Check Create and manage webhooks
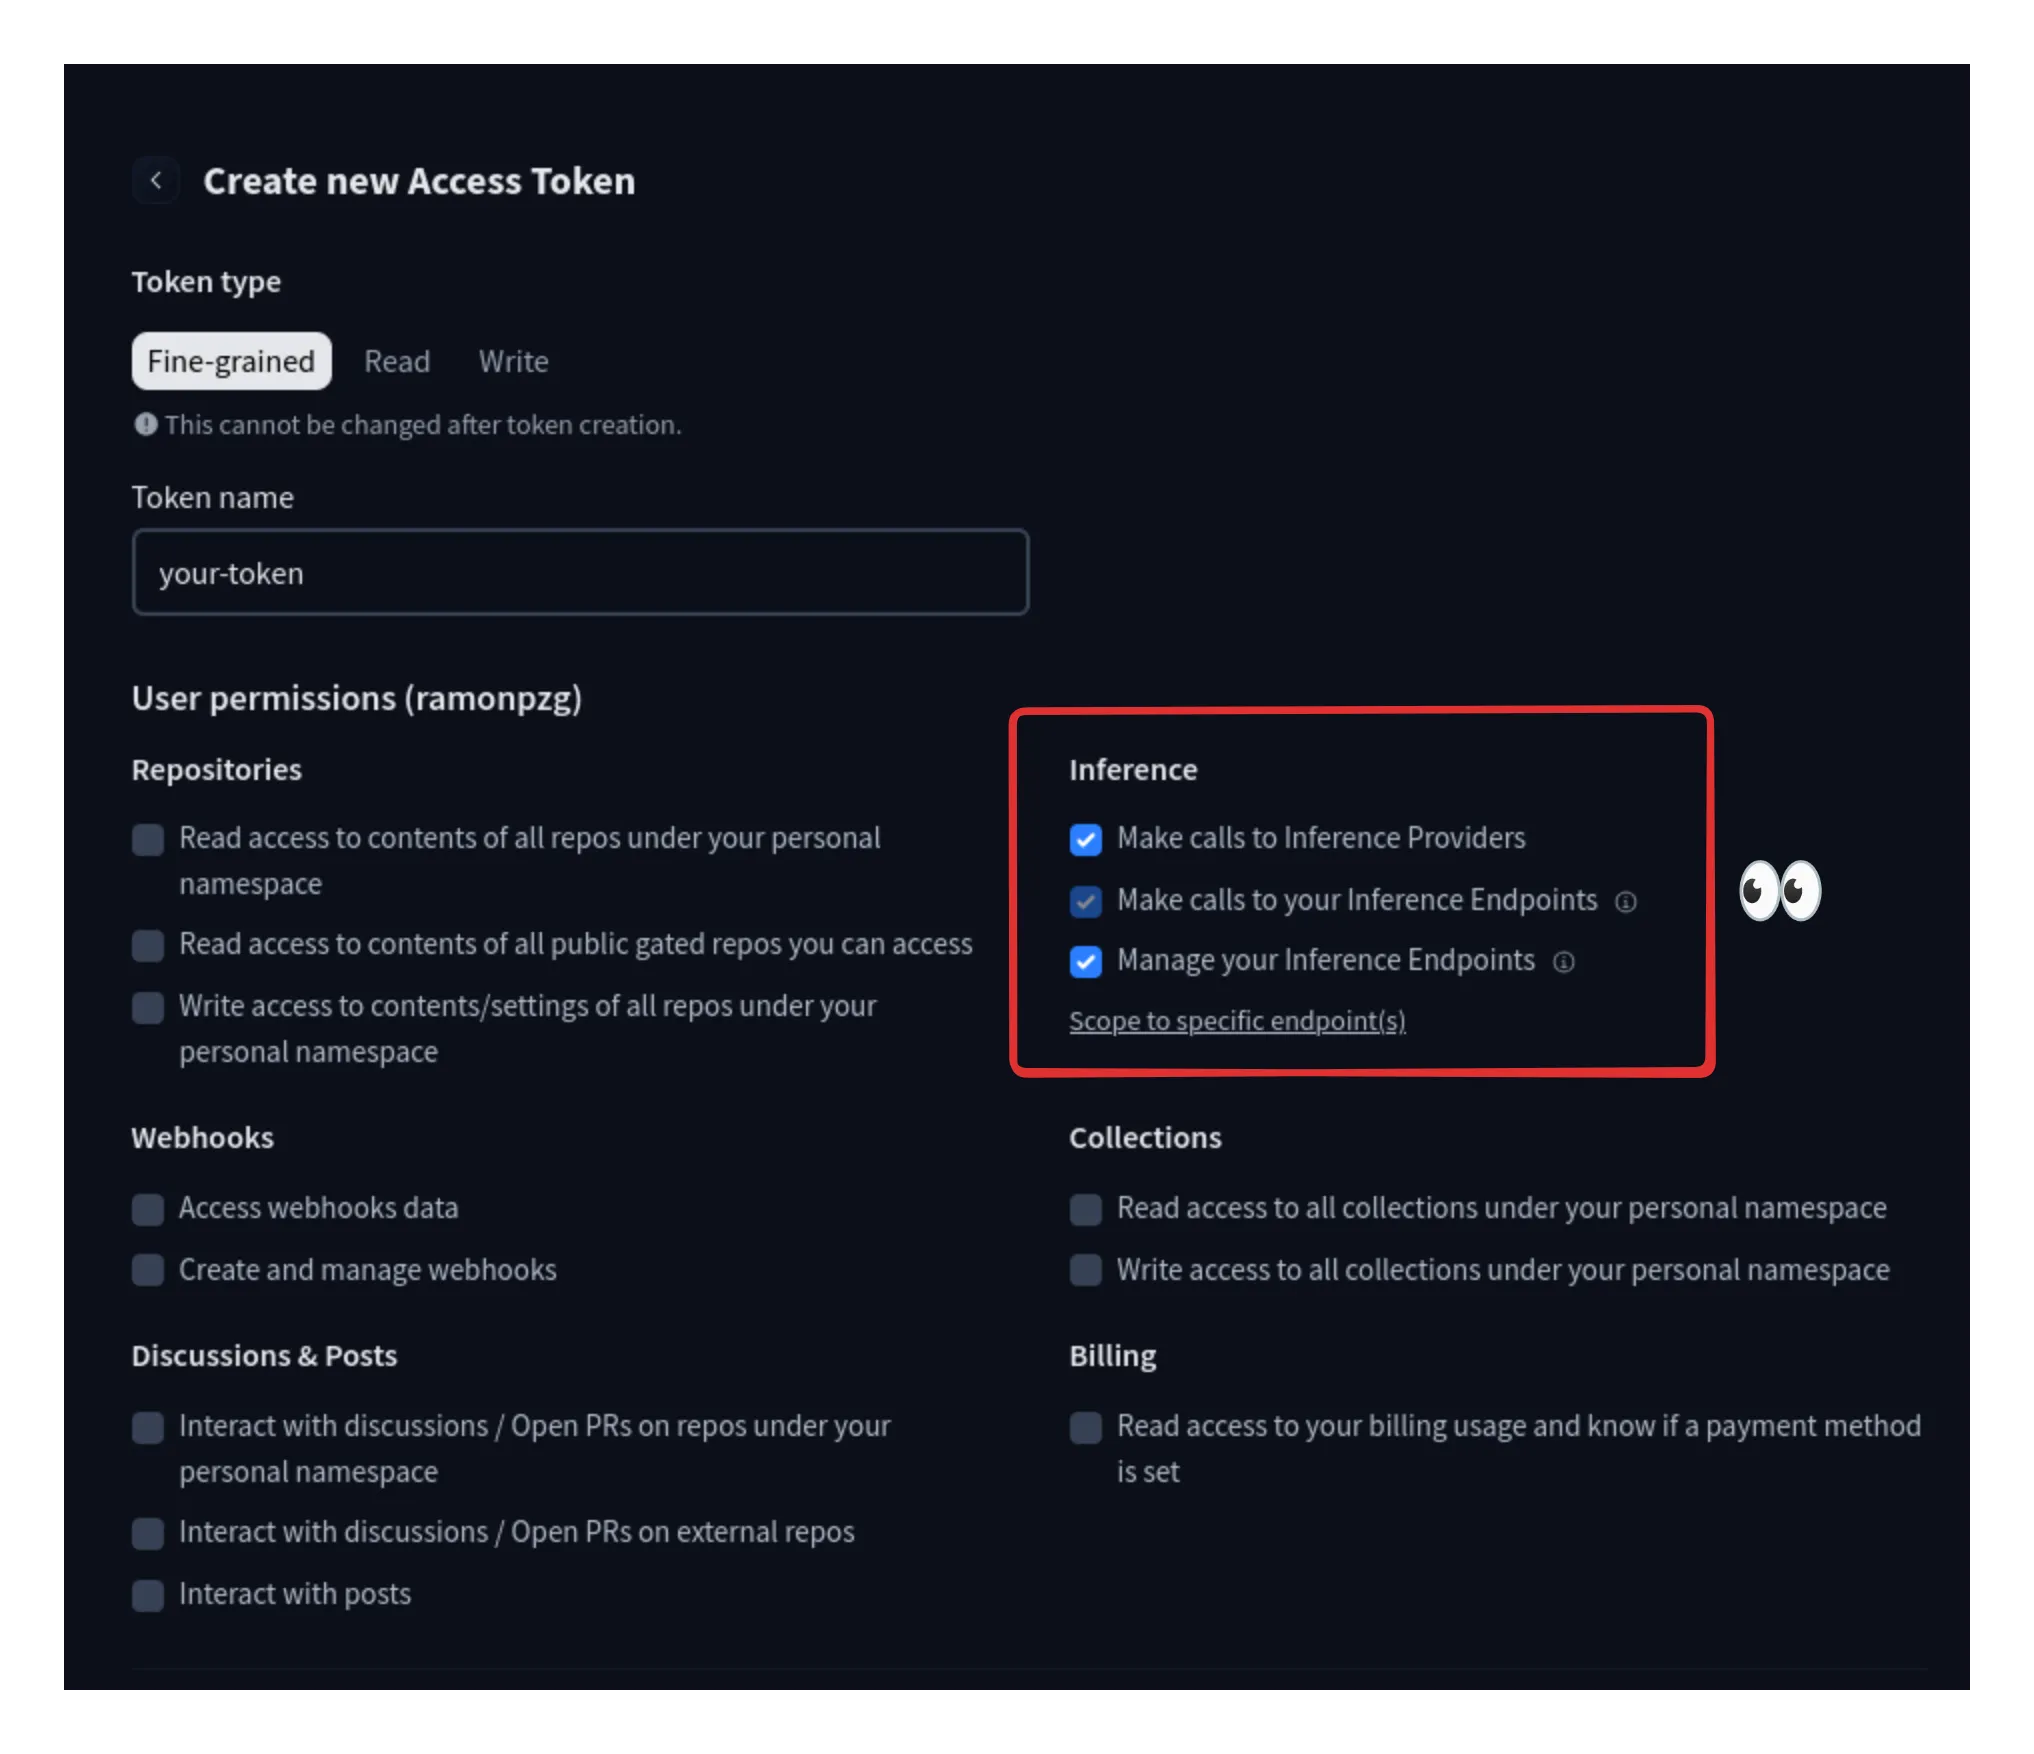2034x1754 pixels. [x=148, y=1270]
